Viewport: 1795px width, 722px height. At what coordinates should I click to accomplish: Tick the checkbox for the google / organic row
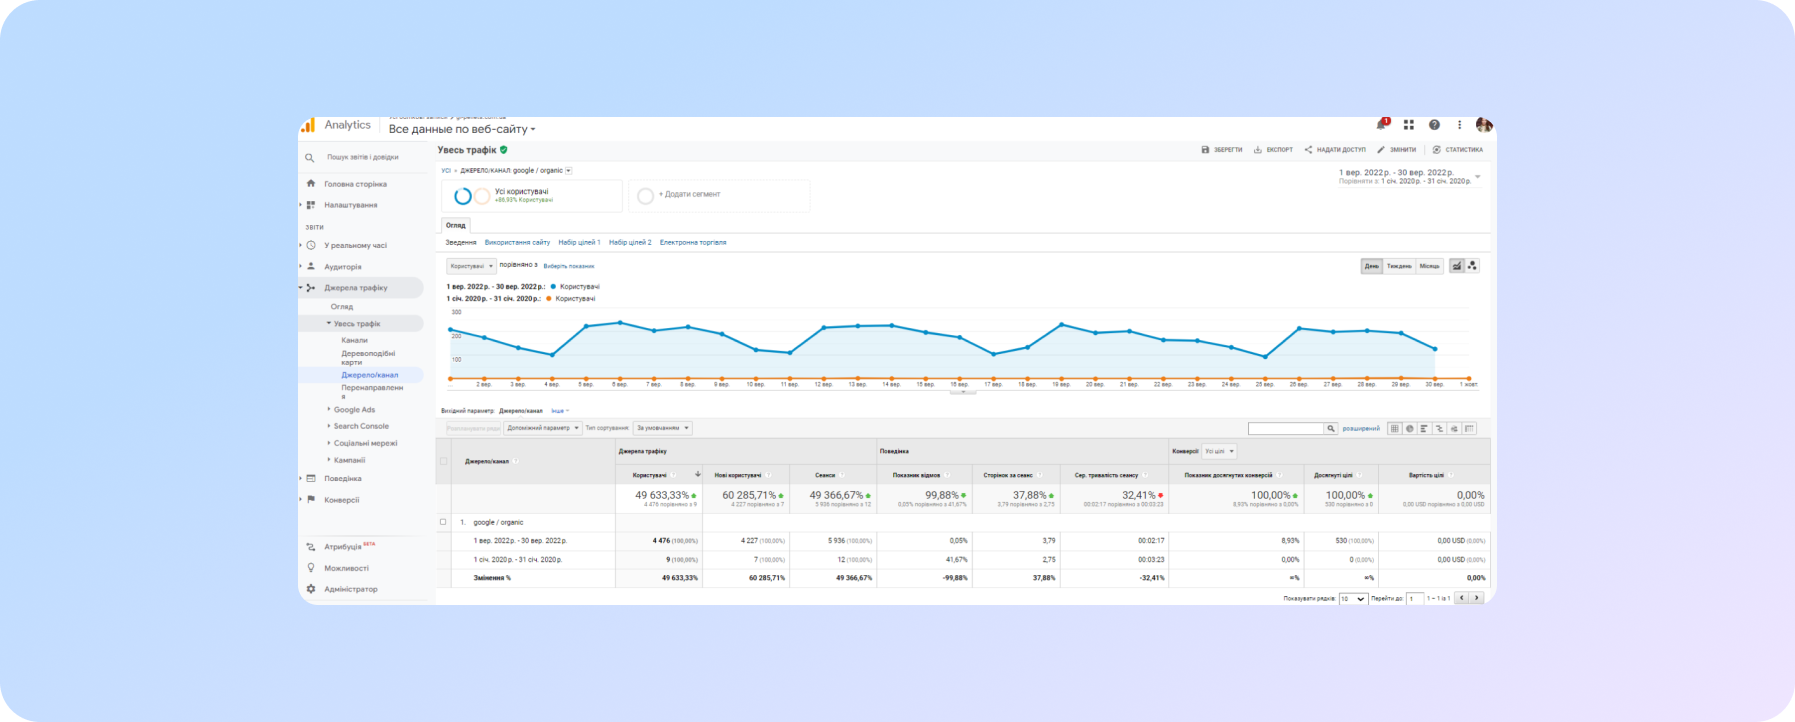444,522
